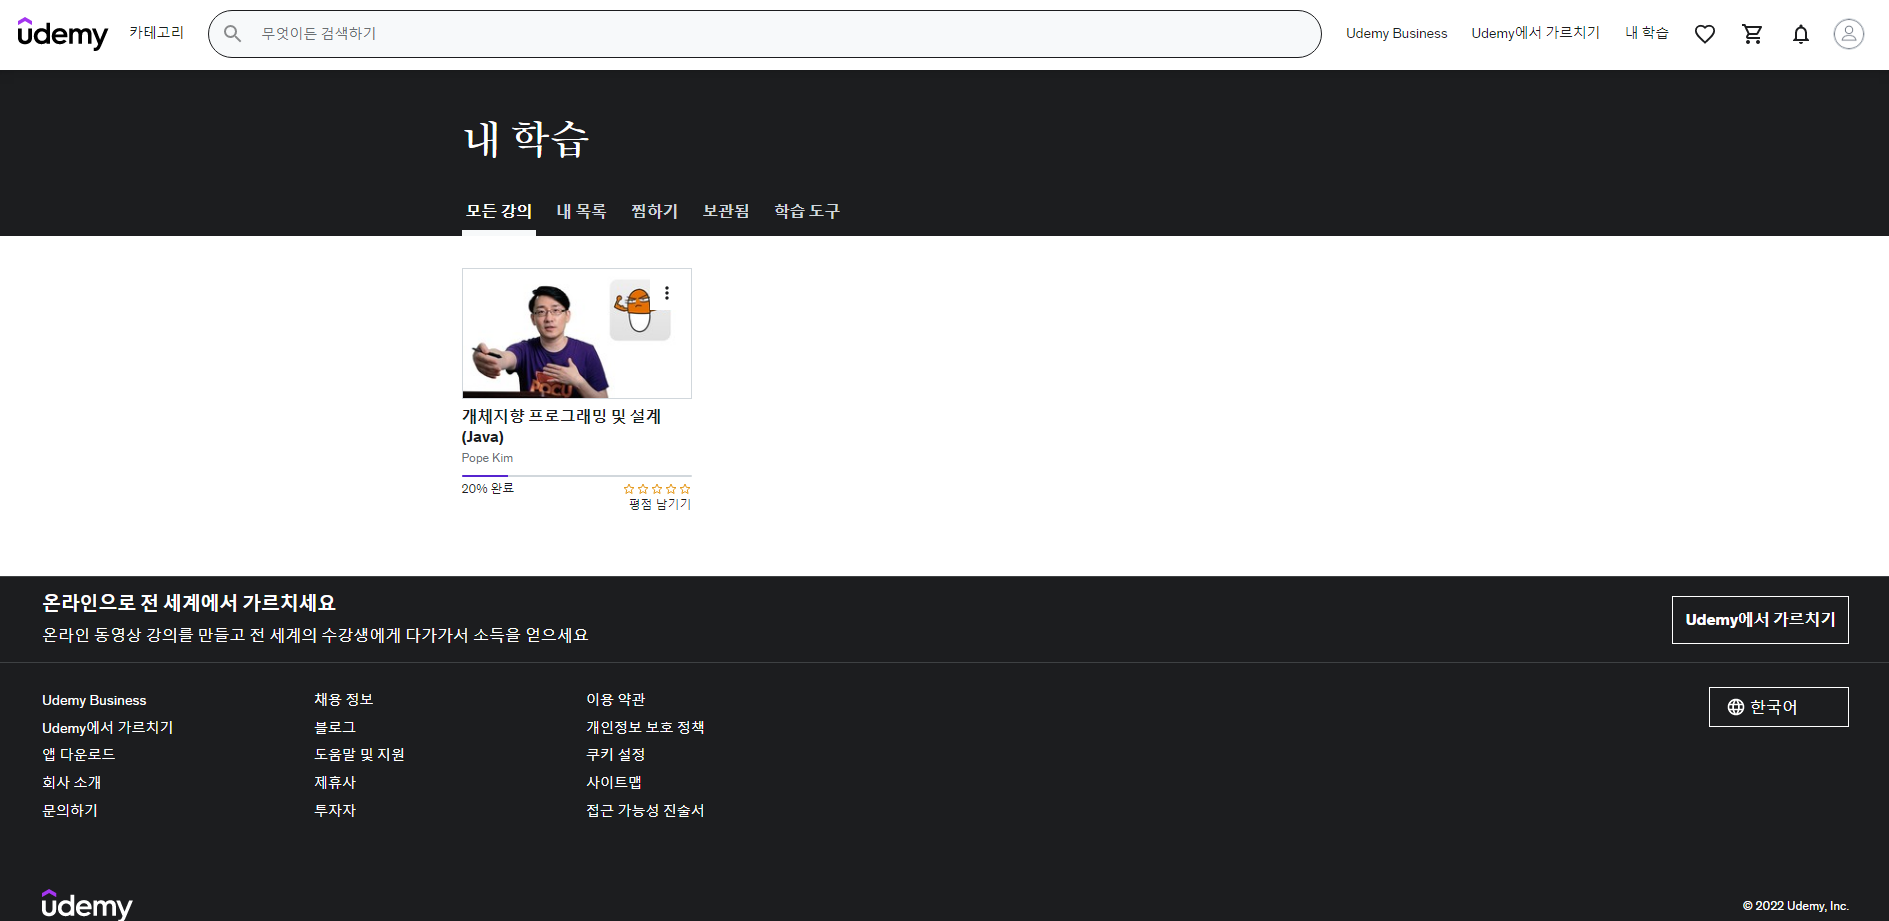Open the notifications bell icon
The width and height of the screenshot is (1889, 921).
point(1801,34)
